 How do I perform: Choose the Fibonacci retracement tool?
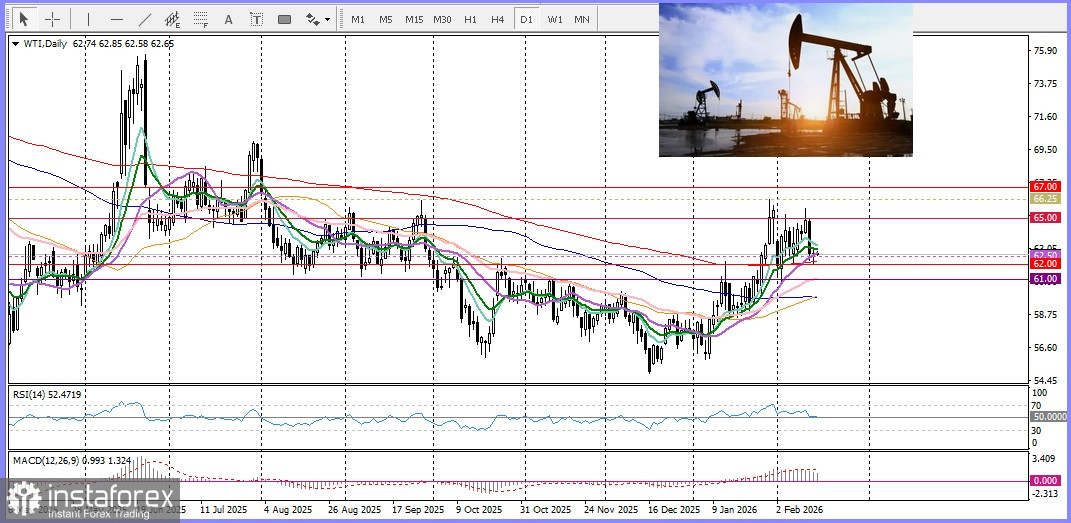point(201,19)
